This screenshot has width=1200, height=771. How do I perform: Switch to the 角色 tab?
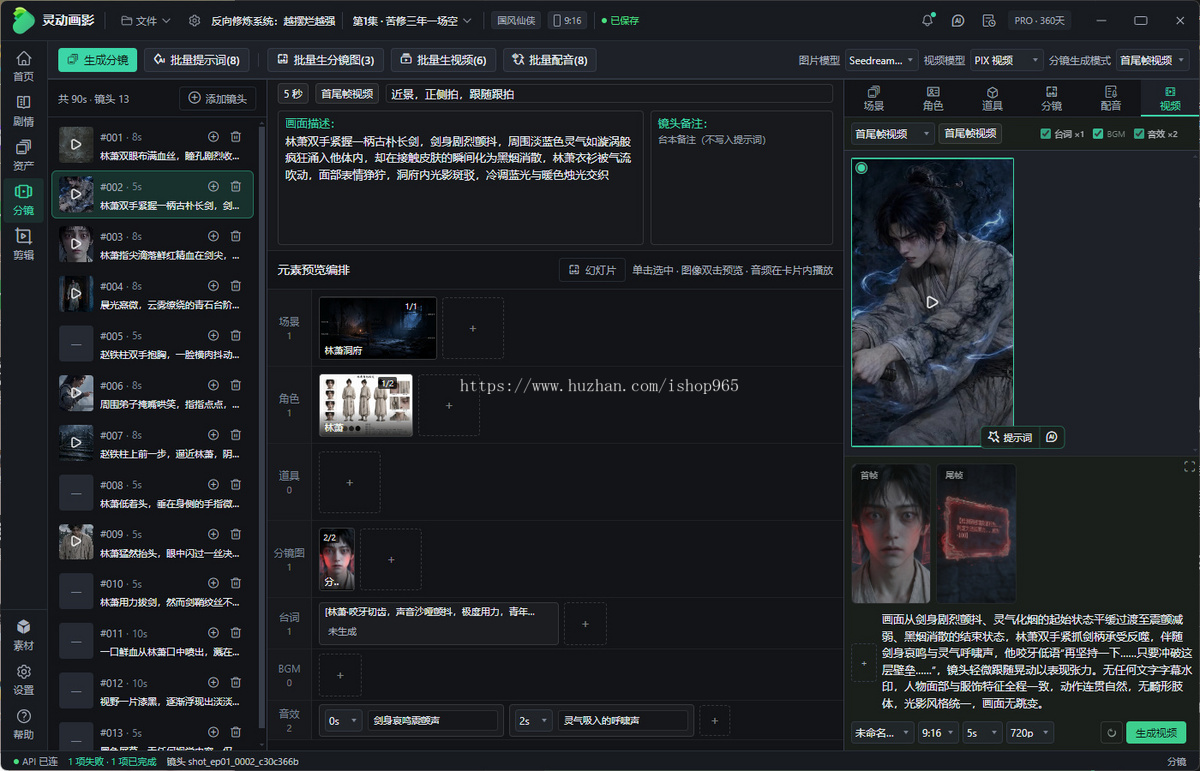point(933,97)
